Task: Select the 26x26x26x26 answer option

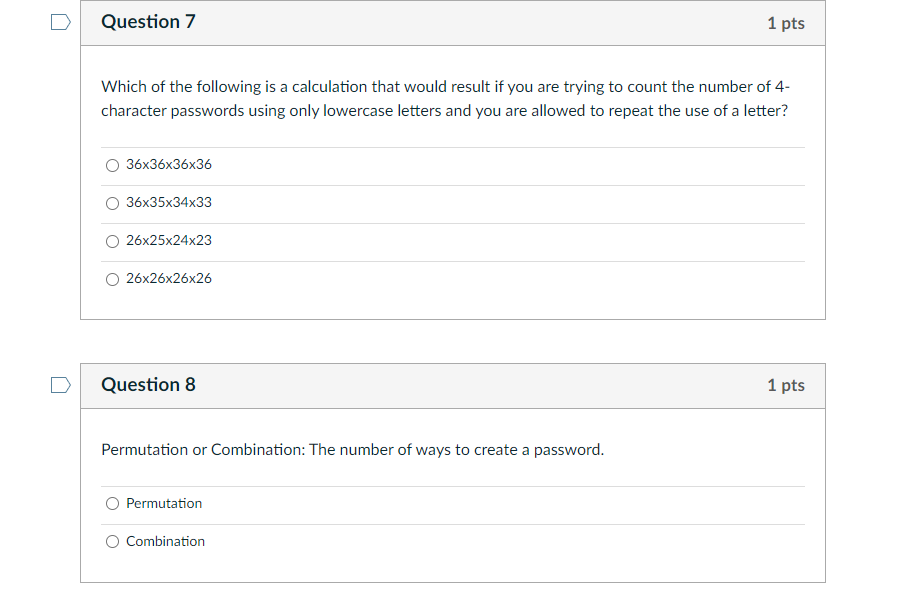Action: (x=112, y=279)
